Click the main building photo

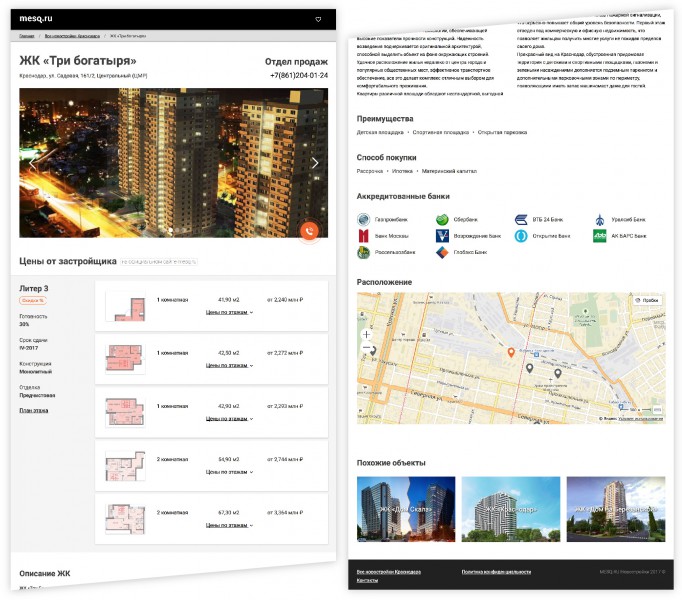pyautogui.click(x=174, y=163)
